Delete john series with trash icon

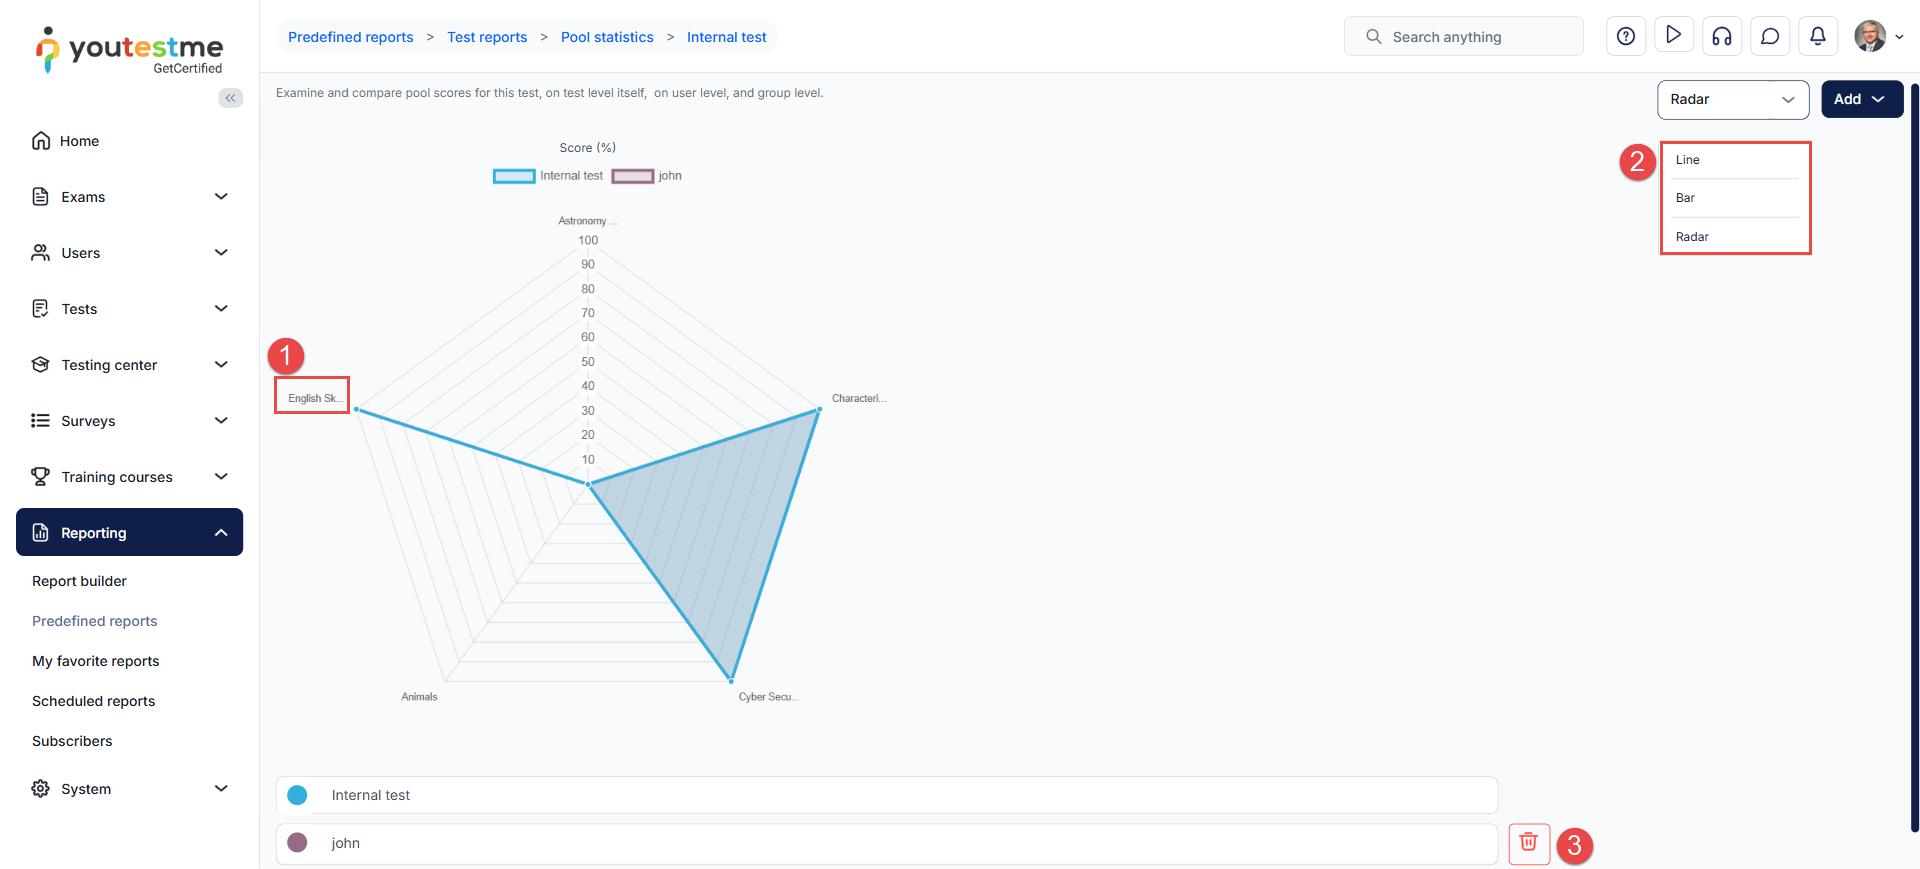pyautogui.click(x=1529, y=843)
